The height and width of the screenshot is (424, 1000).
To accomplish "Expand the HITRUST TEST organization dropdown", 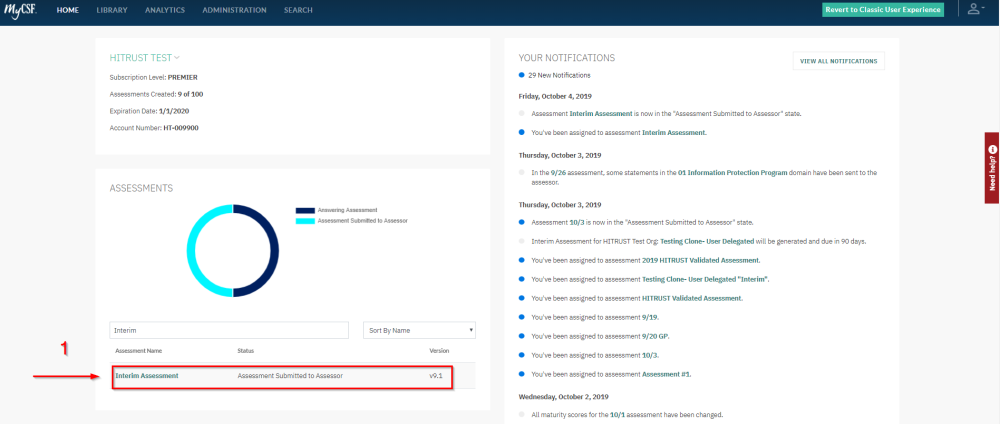I will (x=144, y=57).
